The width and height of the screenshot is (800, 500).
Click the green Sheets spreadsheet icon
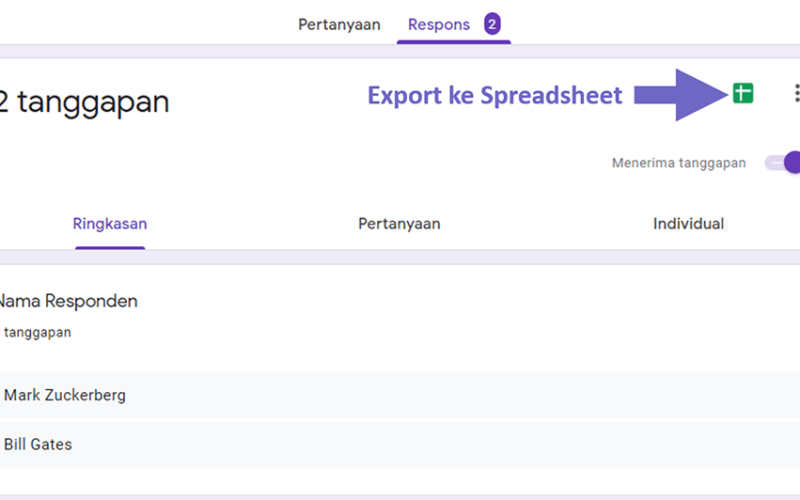743,93
